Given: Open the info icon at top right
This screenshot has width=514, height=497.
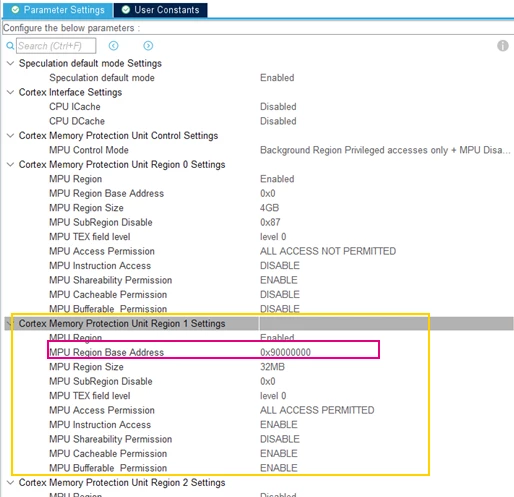Looking at the screenshot, I should click(503, 46).
